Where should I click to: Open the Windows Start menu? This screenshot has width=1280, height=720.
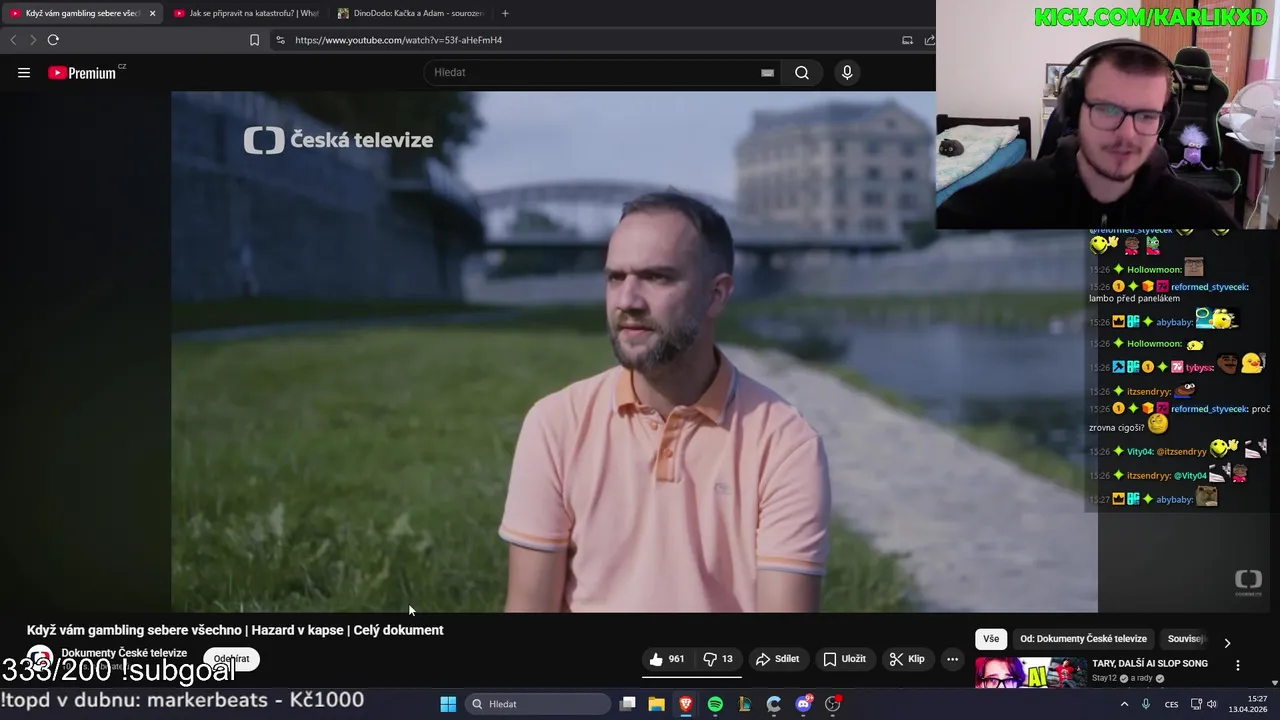tap(448, 704)
